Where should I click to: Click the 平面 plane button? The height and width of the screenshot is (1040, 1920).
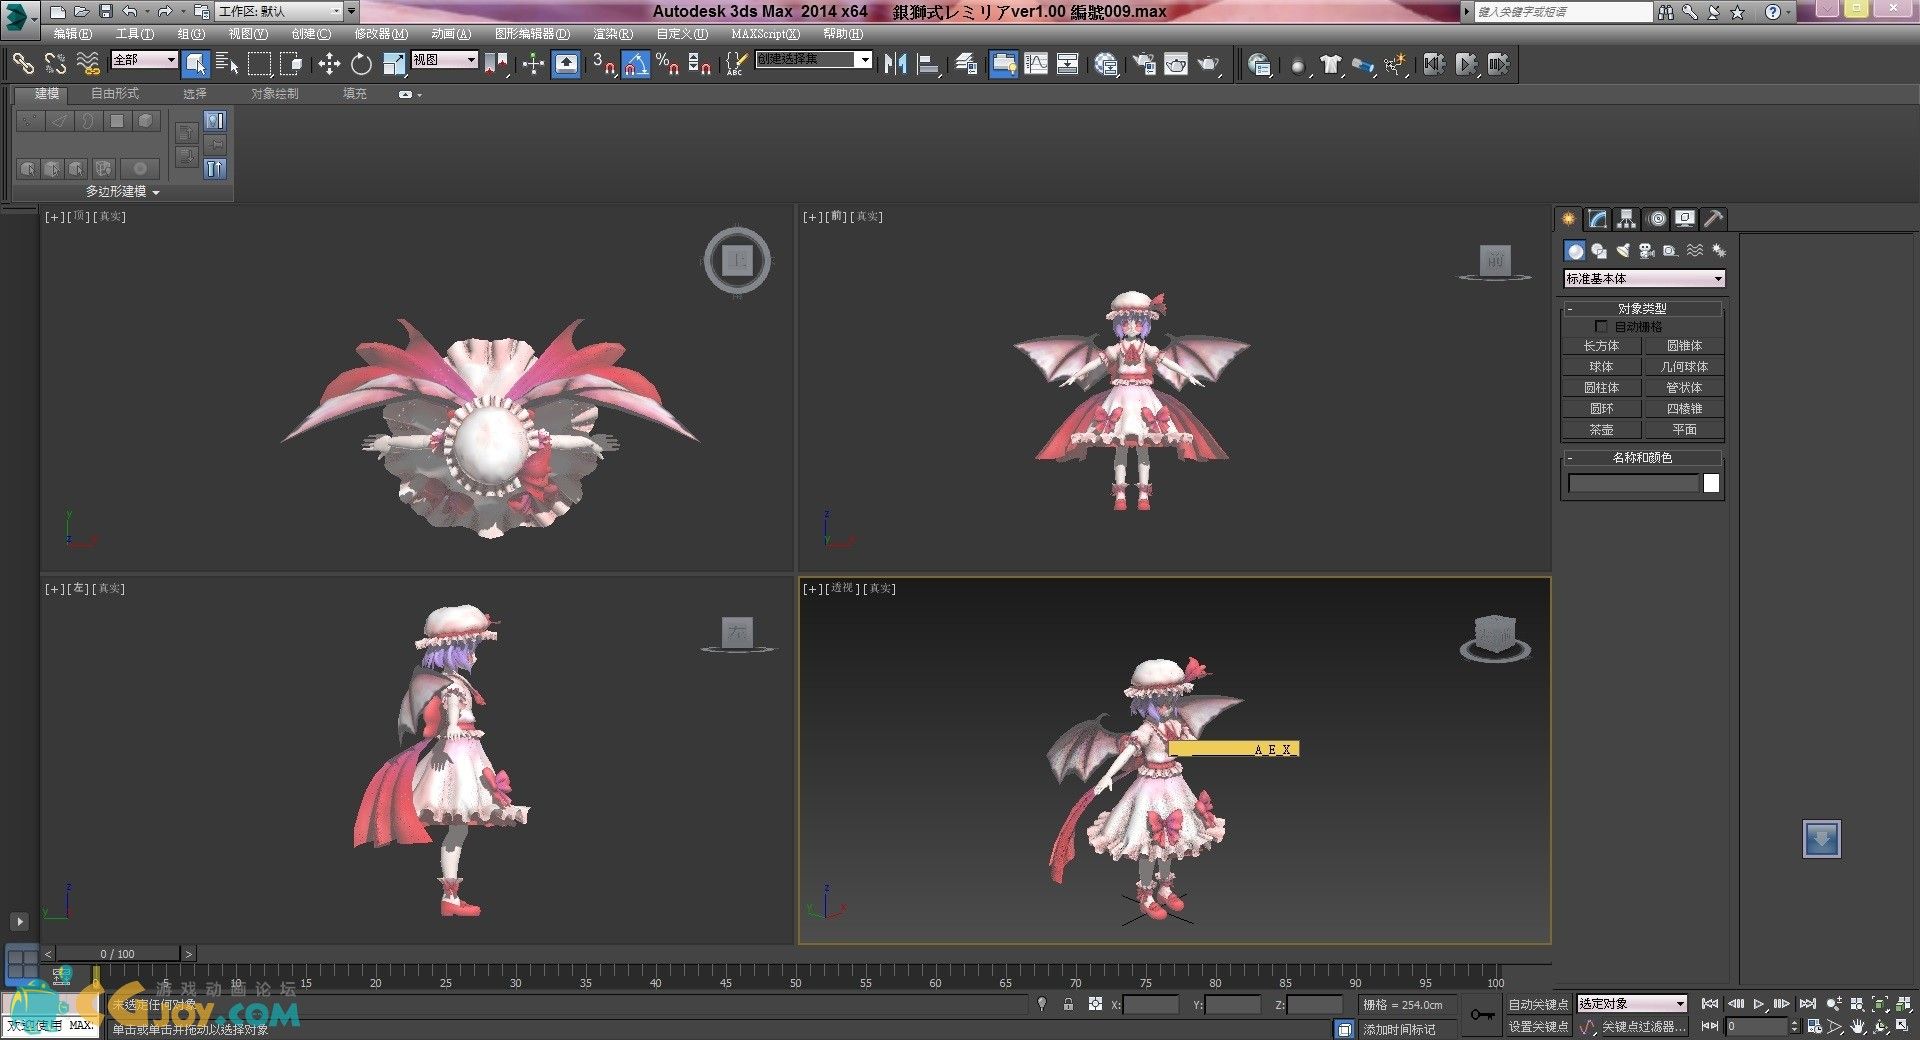(x=1684, y=430)
